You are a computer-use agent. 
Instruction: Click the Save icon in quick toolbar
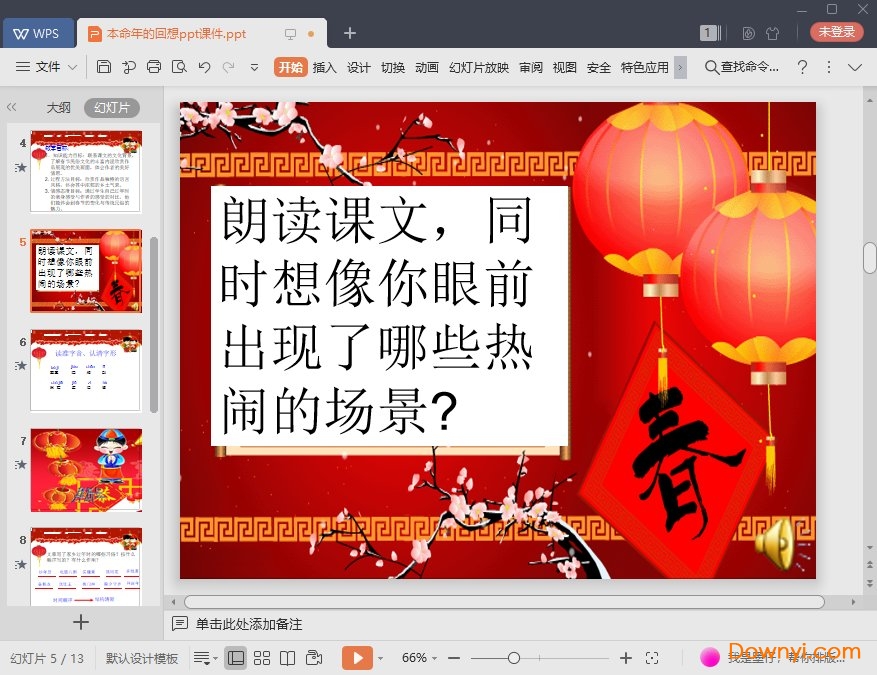tap(104, 67)
